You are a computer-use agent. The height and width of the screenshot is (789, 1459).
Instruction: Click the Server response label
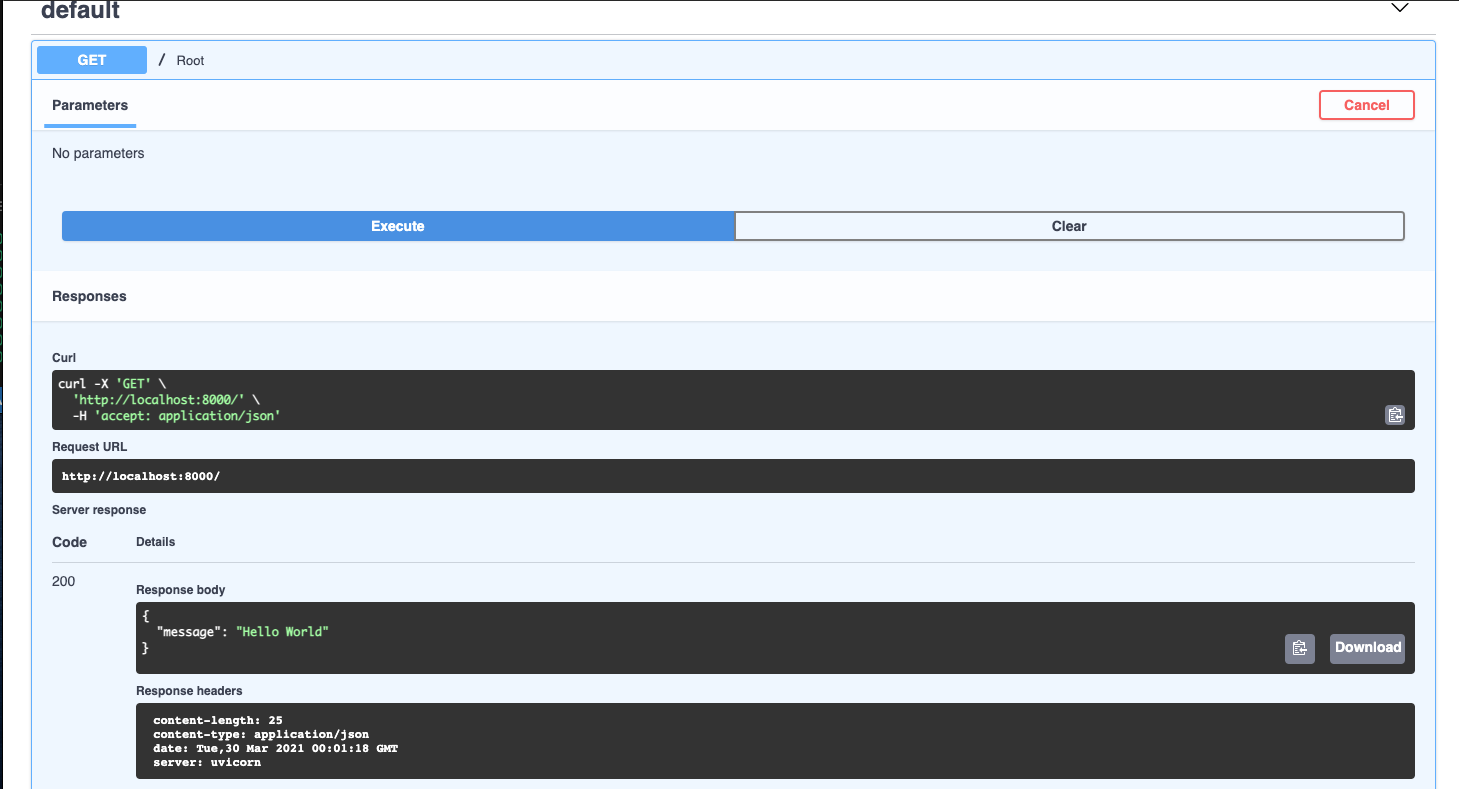click(99, 510)
